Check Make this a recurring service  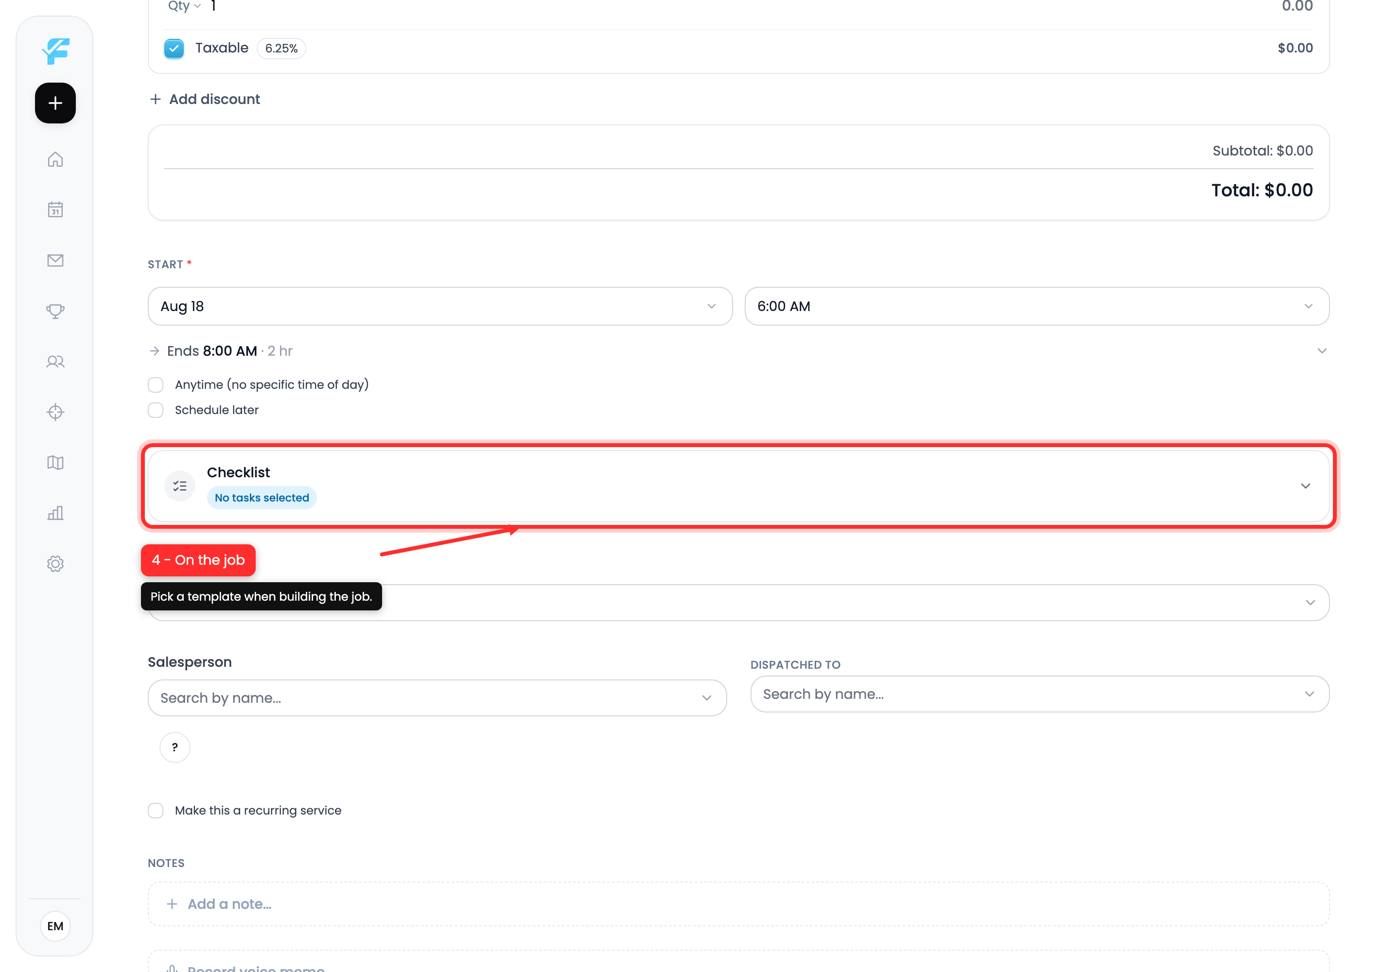tap(155, 811)
